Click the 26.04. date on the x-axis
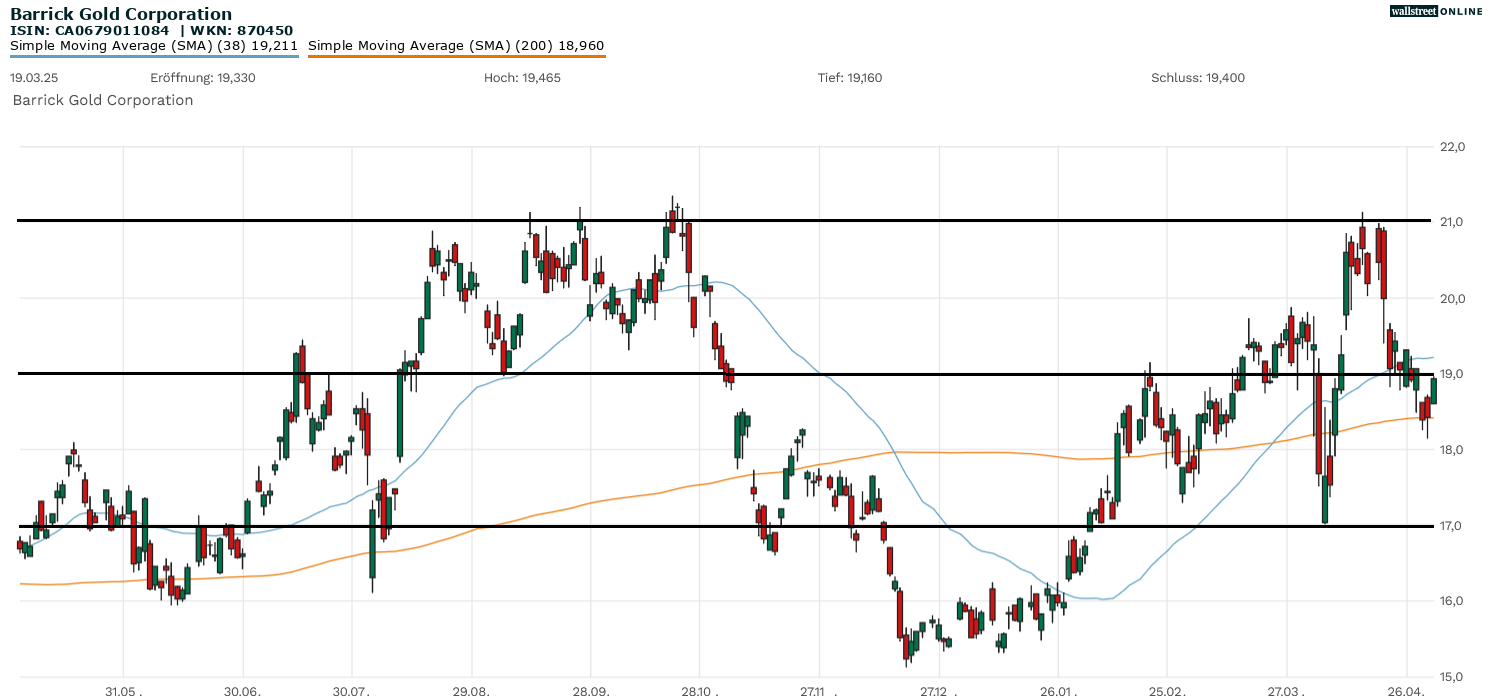Screen dimensions: 1490x698 point(1406,691)
